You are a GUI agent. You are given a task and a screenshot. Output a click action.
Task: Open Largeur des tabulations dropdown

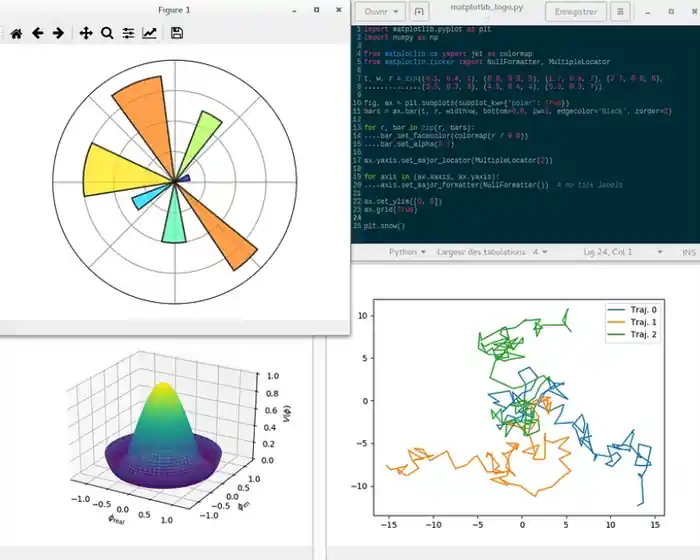492,252
